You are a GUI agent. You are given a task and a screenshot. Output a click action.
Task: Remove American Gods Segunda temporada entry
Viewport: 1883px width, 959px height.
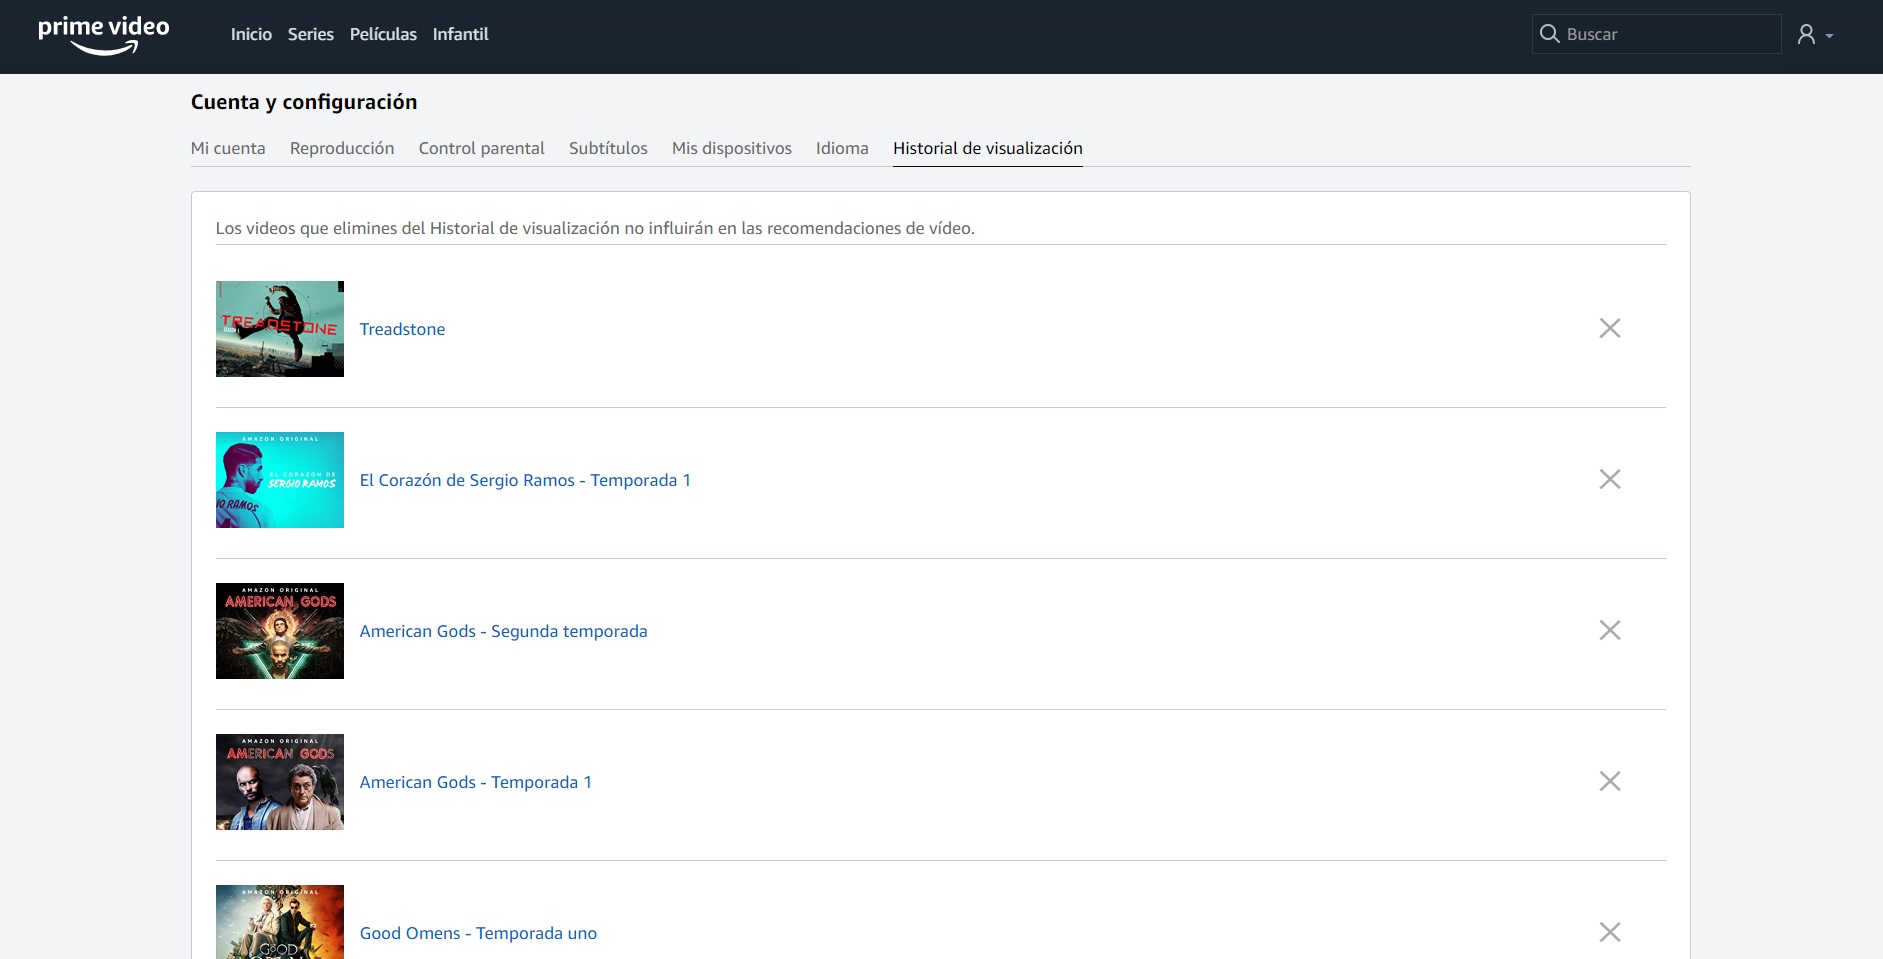[x=1609, y=630]
